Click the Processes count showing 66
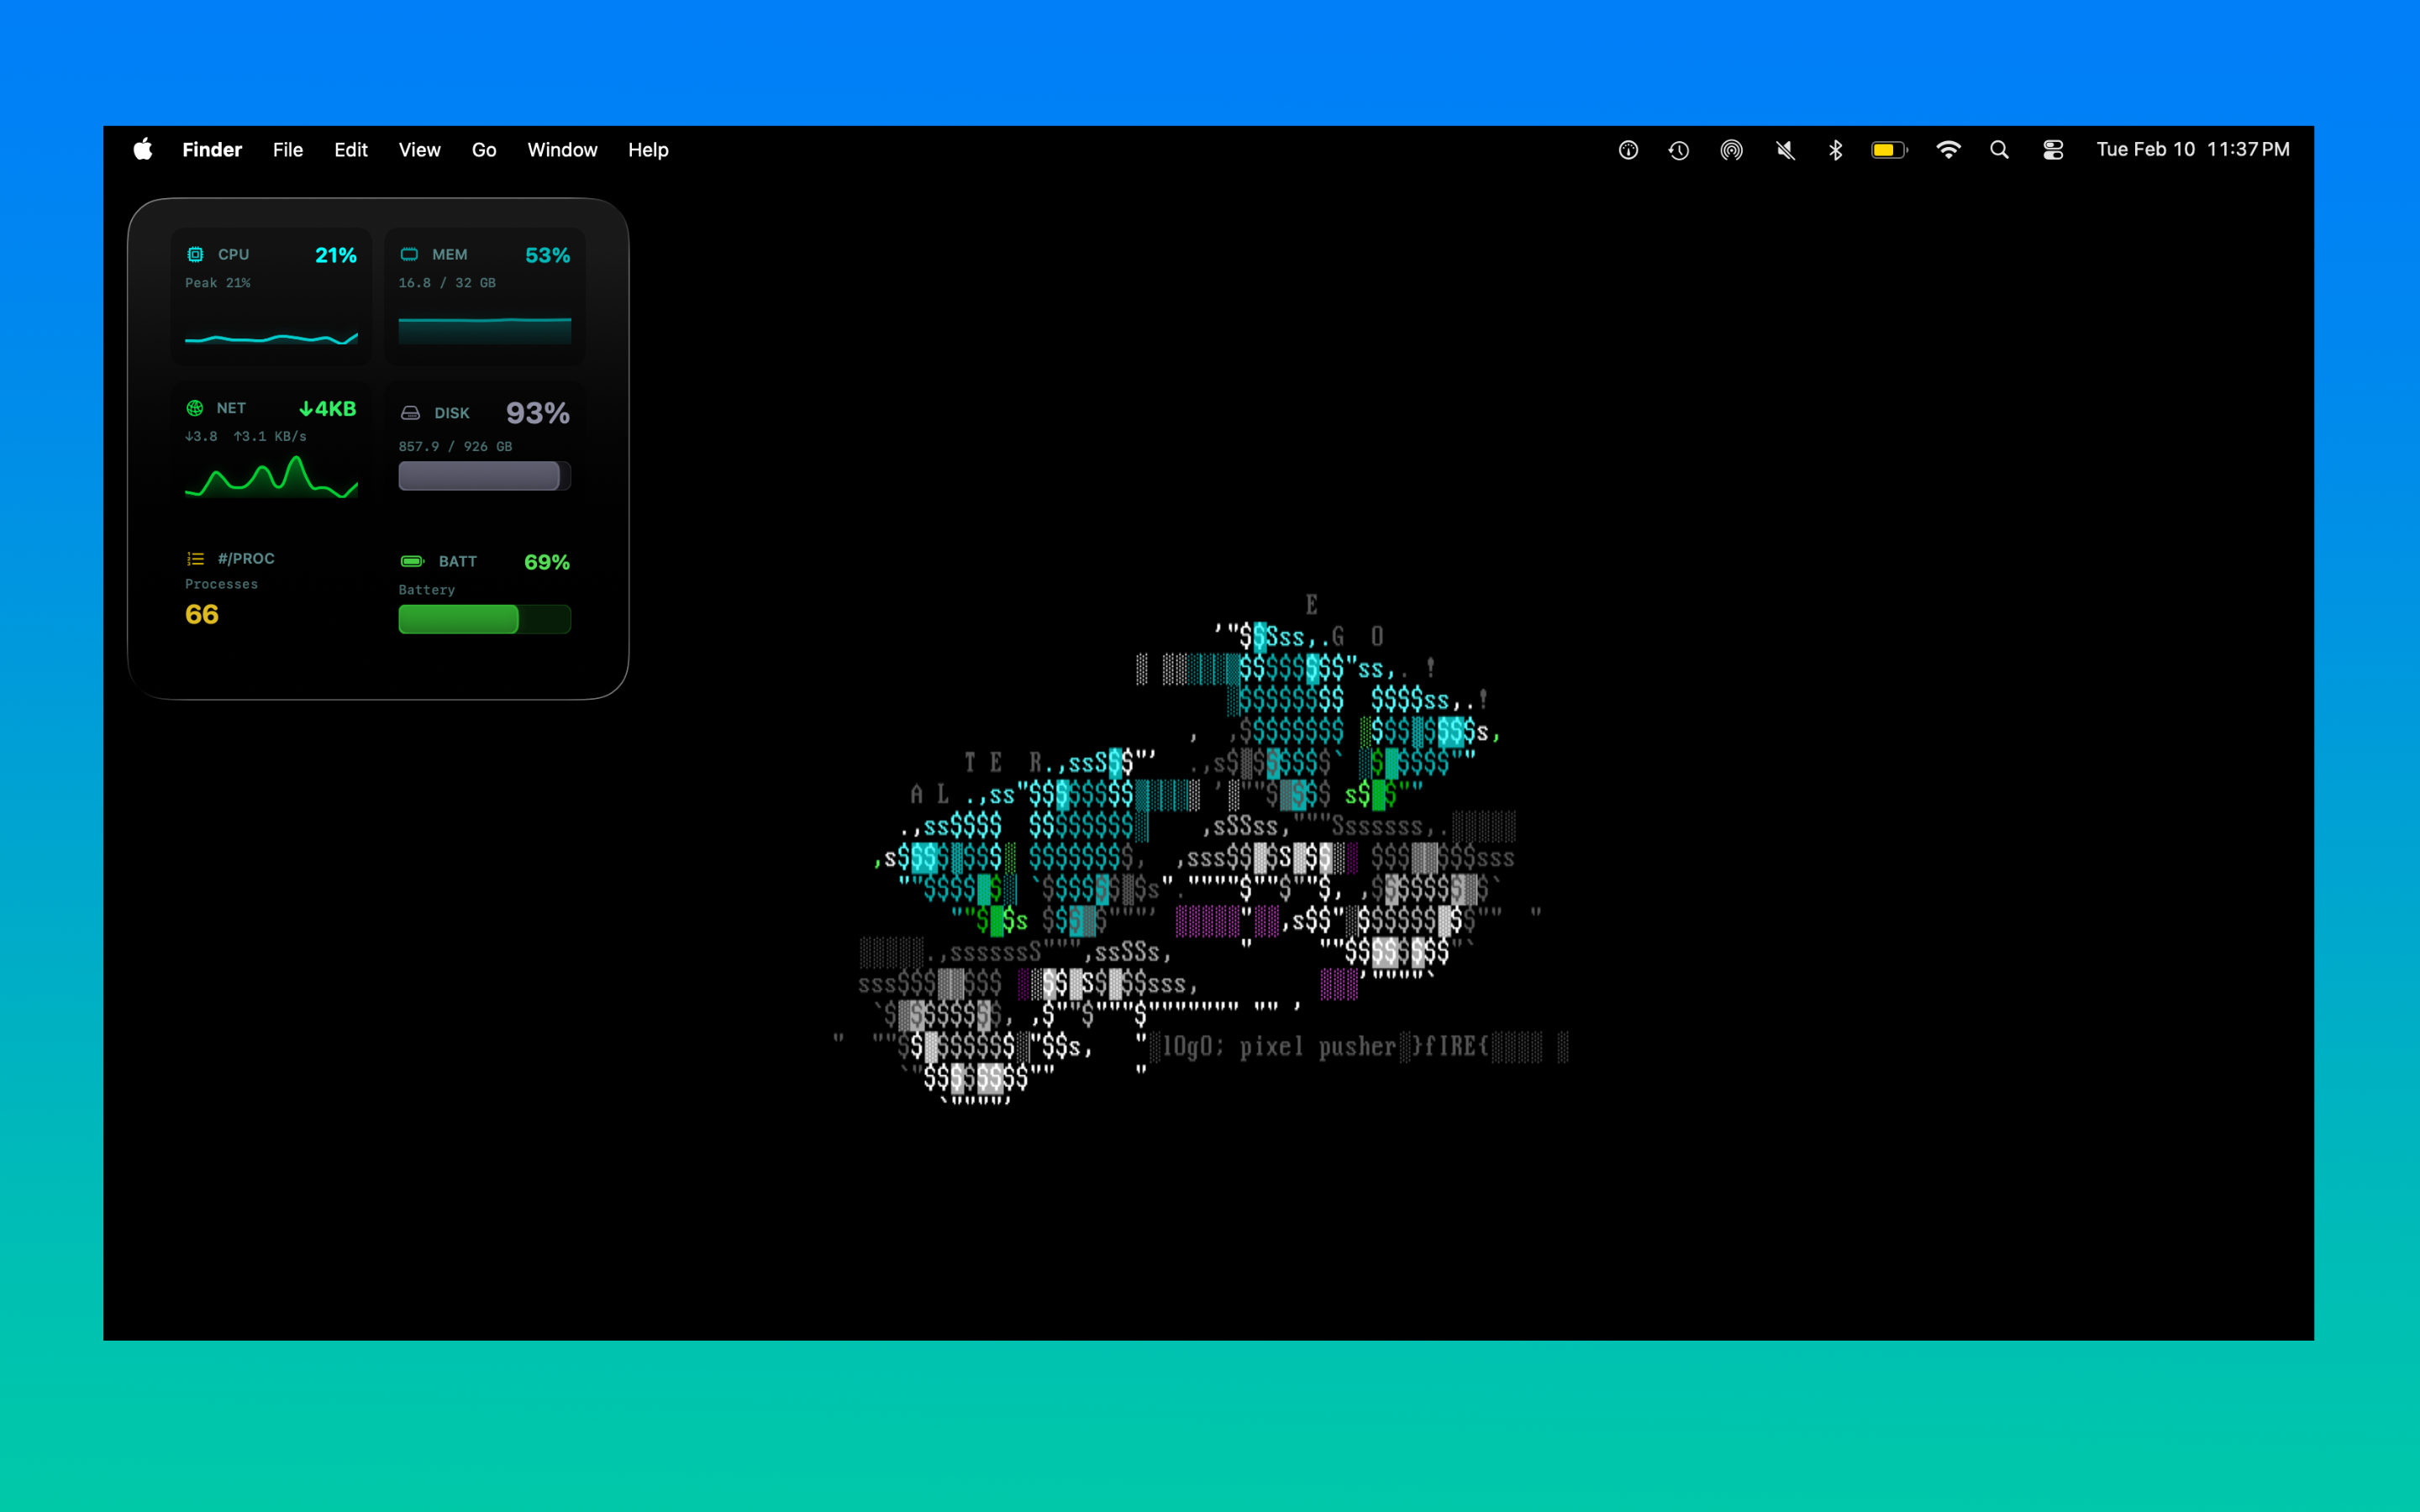2420x1512 pixels. (200, 615)
